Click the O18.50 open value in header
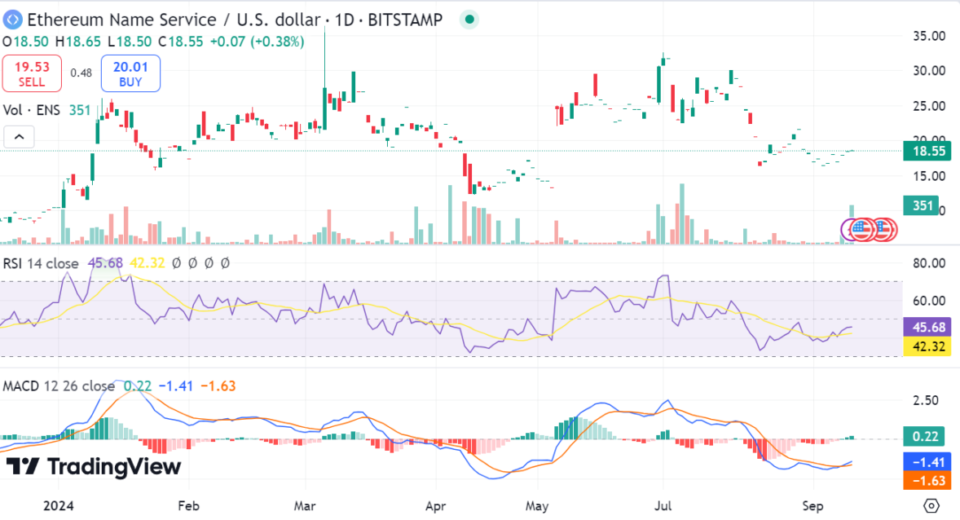Screen dimensions: 960x520 (26, 42)
